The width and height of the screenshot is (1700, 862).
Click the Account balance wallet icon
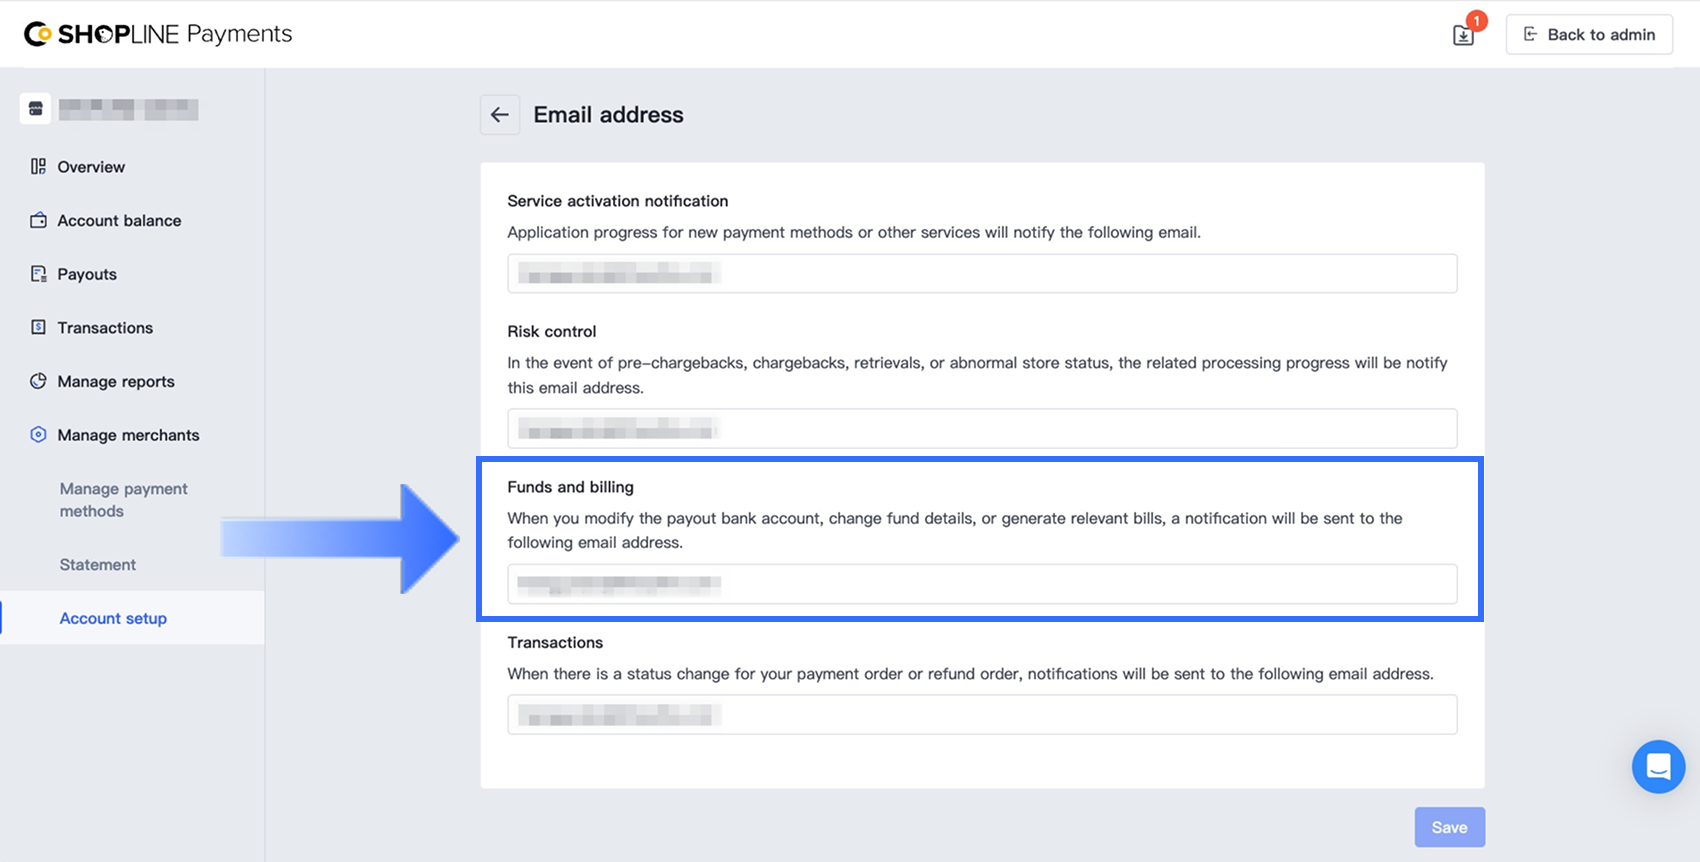tap(38, 221)
